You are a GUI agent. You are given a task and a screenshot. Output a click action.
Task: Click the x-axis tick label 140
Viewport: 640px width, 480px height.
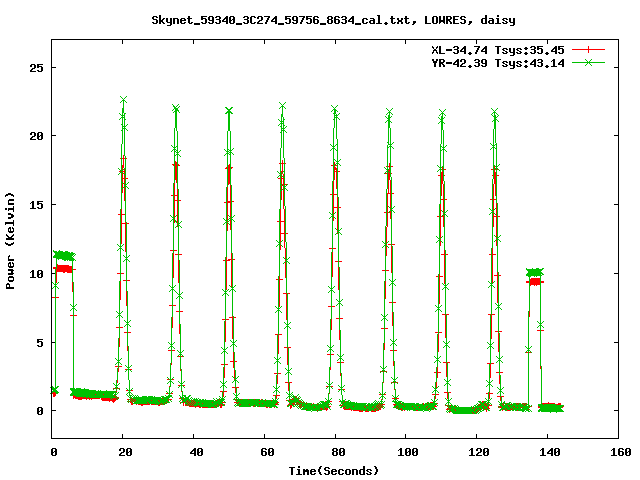(x=549, y=452)
